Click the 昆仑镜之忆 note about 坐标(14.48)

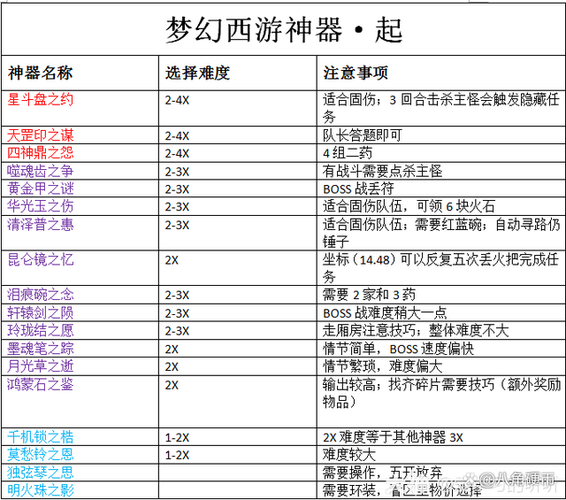[x=441, y=268]
